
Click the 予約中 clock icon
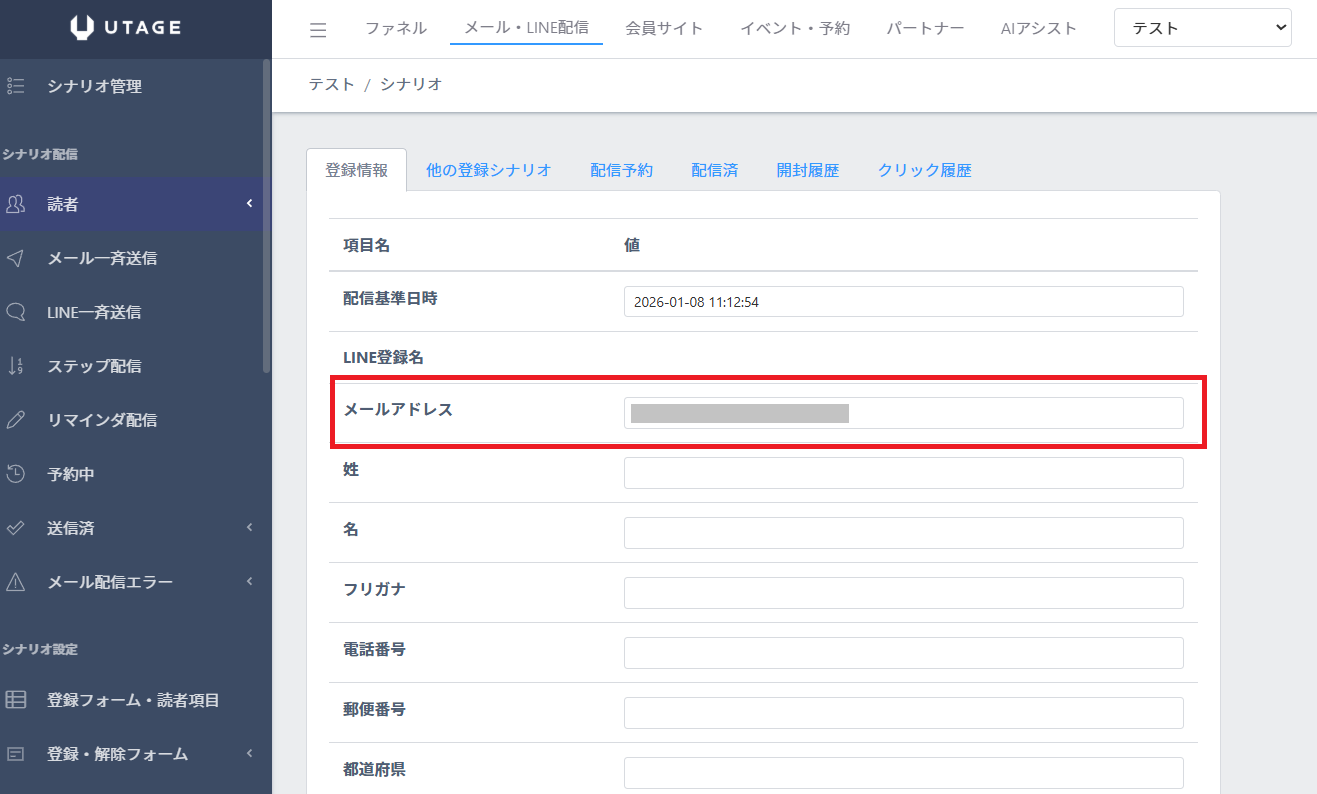click(16, 474)
